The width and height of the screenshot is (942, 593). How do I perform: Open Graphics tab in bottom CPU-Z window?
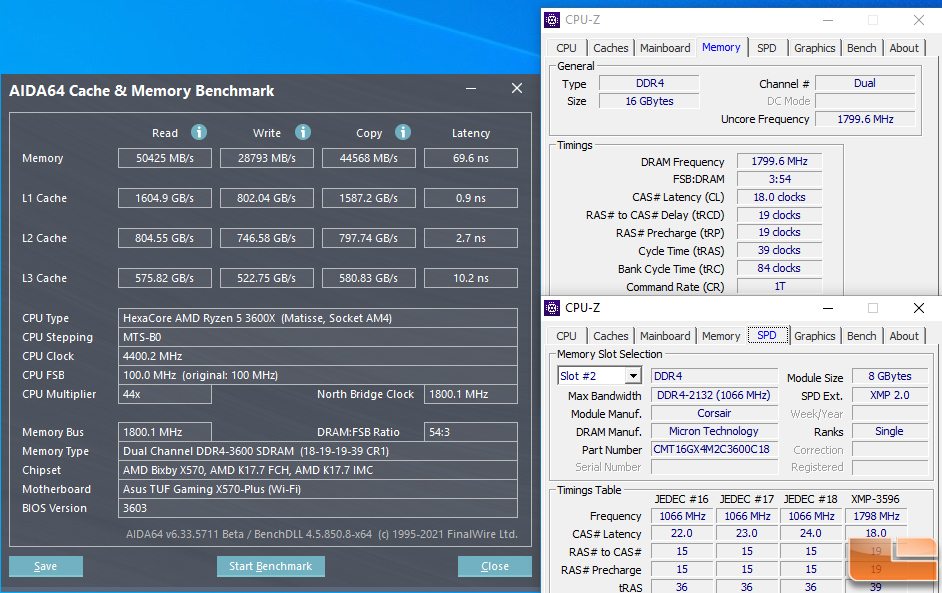pyautogui.click(x=815, y=336)
